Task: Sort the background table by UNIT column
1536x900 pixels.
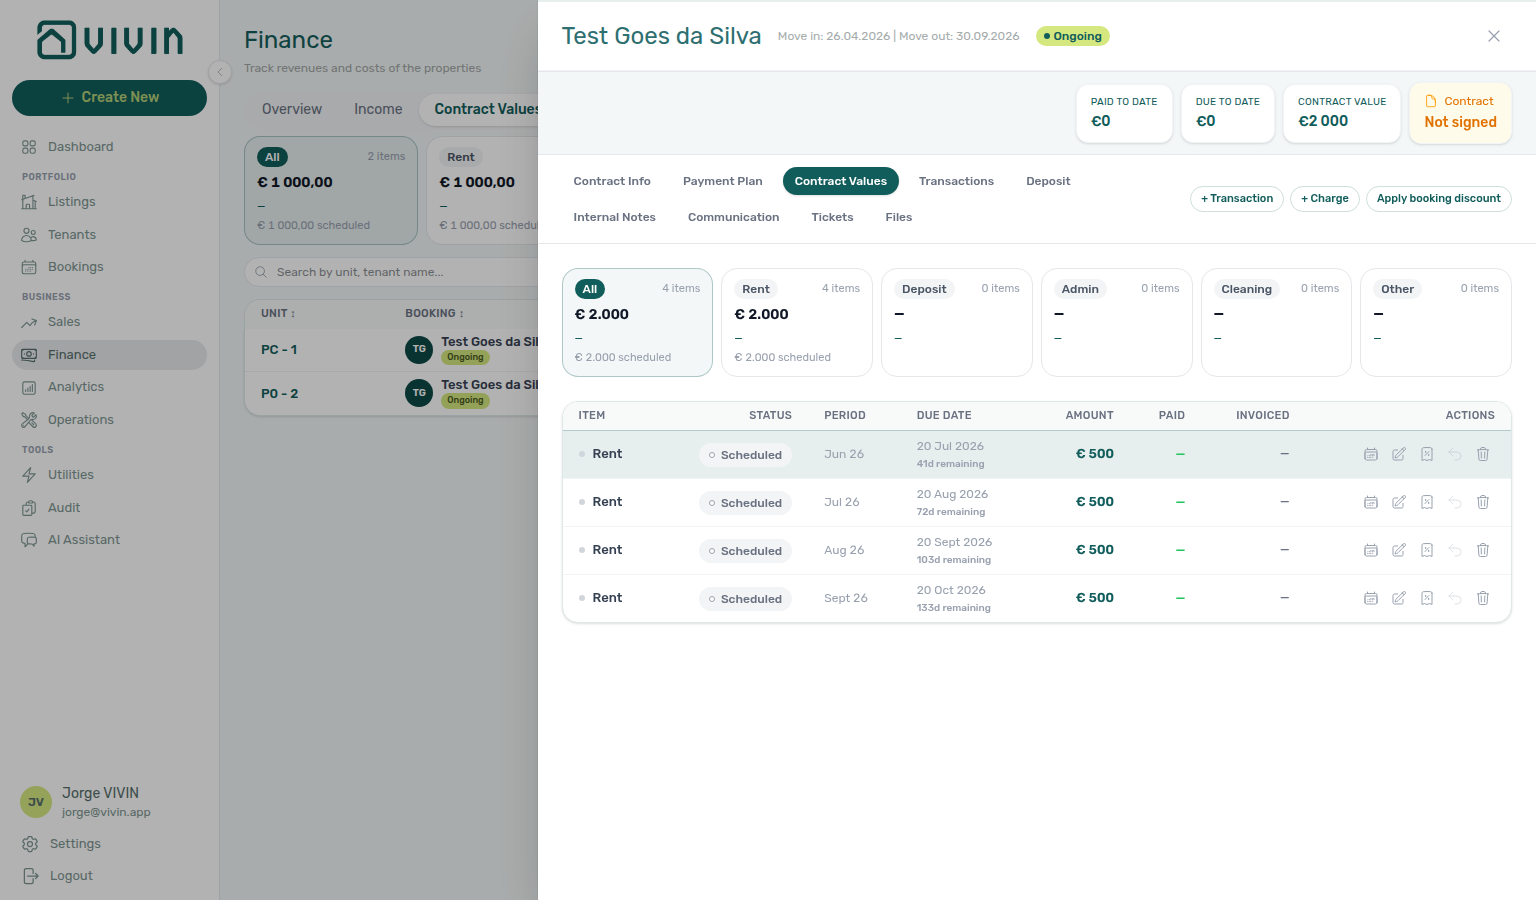Action: [x=278, y=314]
